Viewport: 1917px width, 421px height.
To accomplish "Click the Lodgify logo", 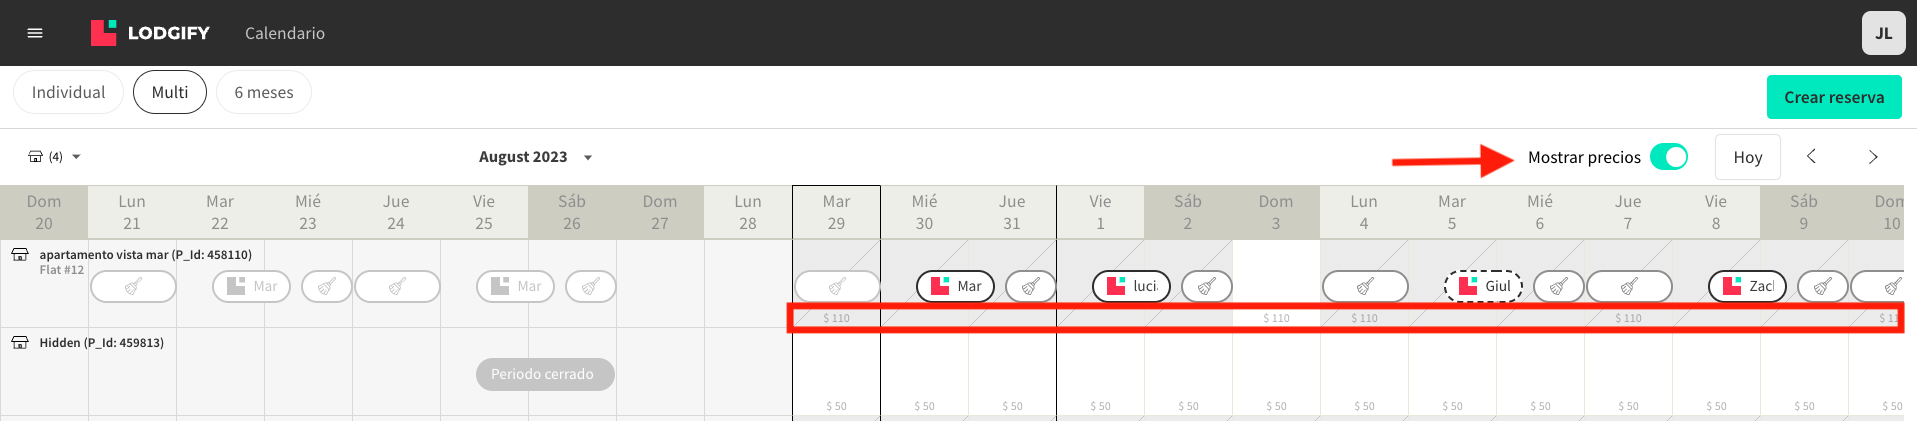I will 151,33.
